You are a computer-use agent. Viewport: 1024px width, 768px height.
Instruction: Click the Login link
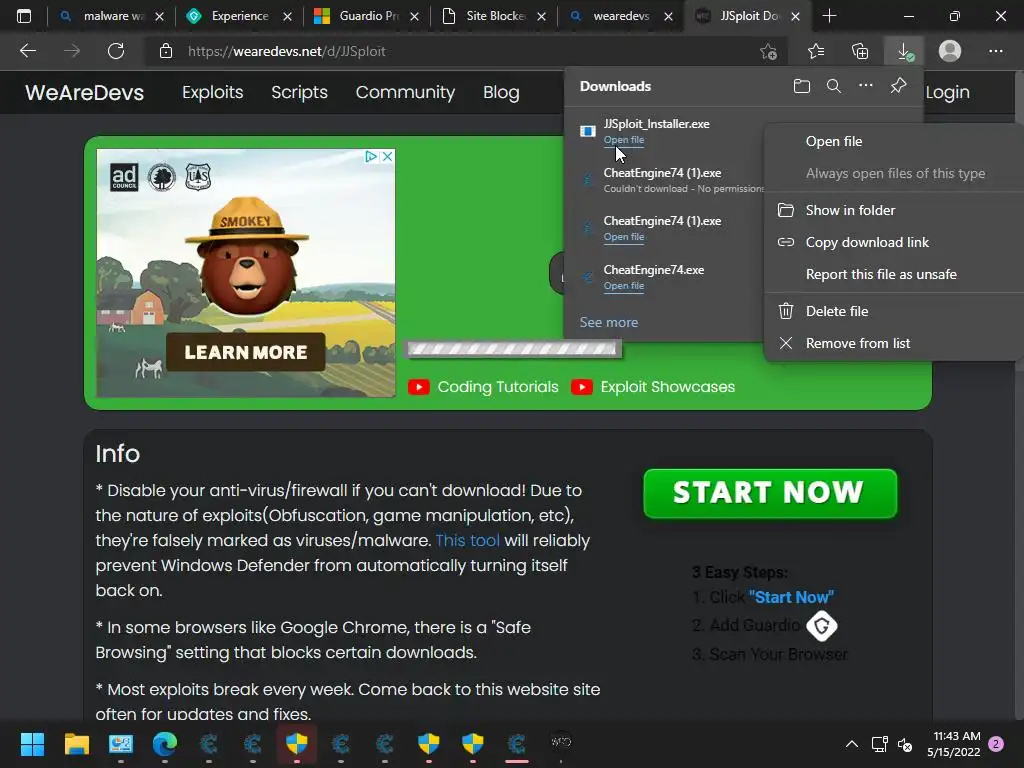[x=947, y=92]
